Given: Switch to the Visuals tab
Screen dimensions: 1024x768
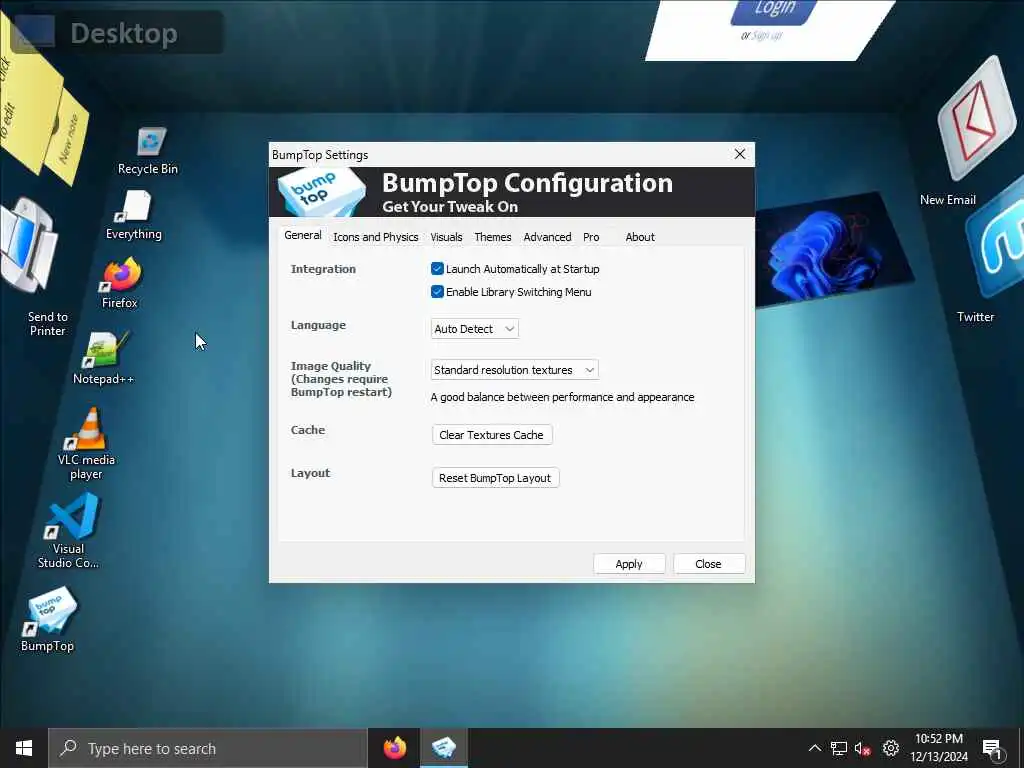Looking at the screenshot, I should [446, 237].
